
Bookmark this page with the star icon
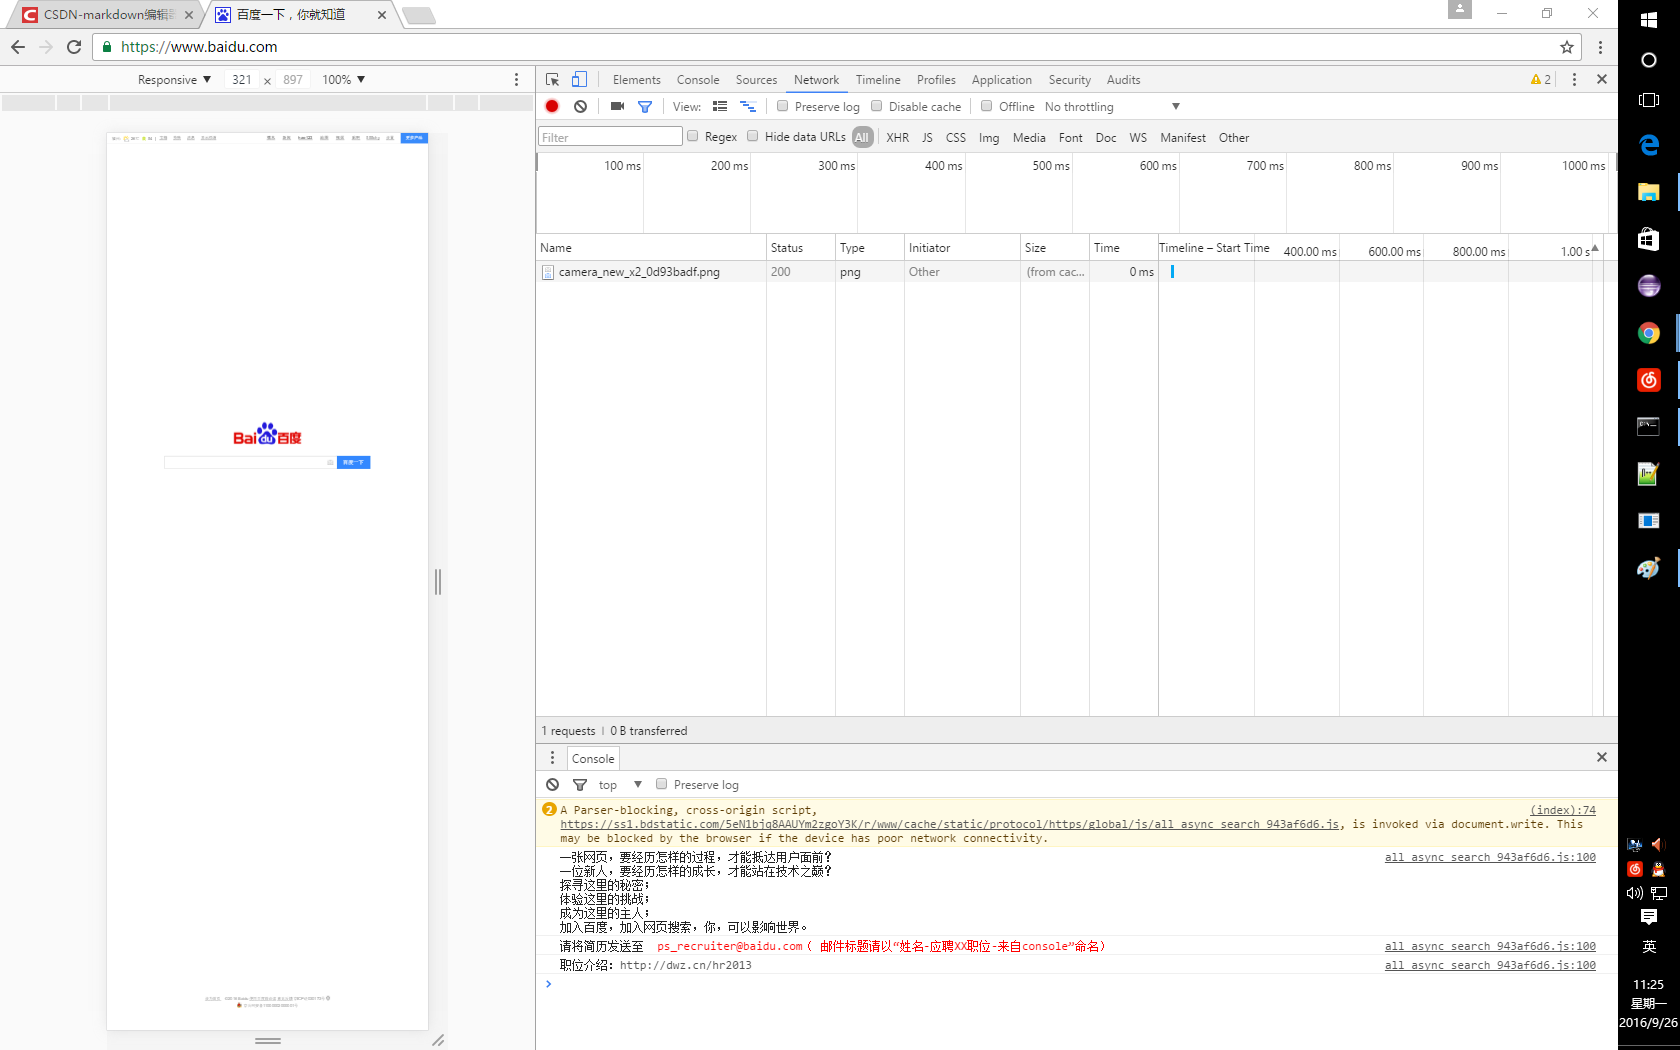(1566, 47)
